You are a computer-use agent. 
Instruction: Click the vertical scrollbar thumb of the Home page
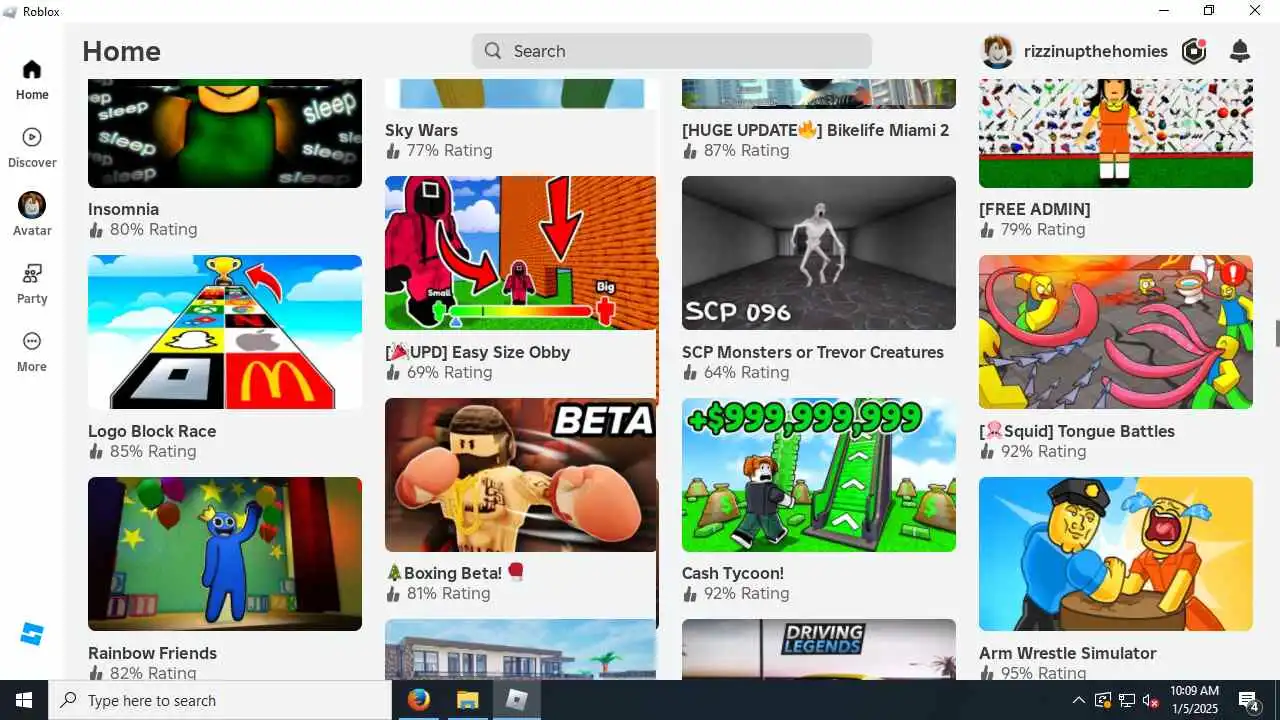click(x=1277, y=334)
